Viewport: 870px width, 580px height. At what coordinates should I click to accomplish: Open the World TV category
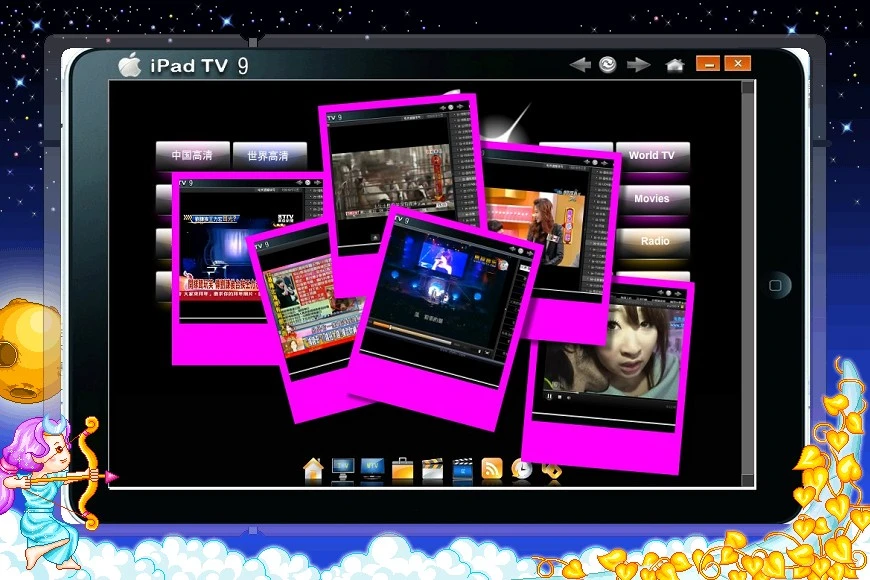[652, 155]
